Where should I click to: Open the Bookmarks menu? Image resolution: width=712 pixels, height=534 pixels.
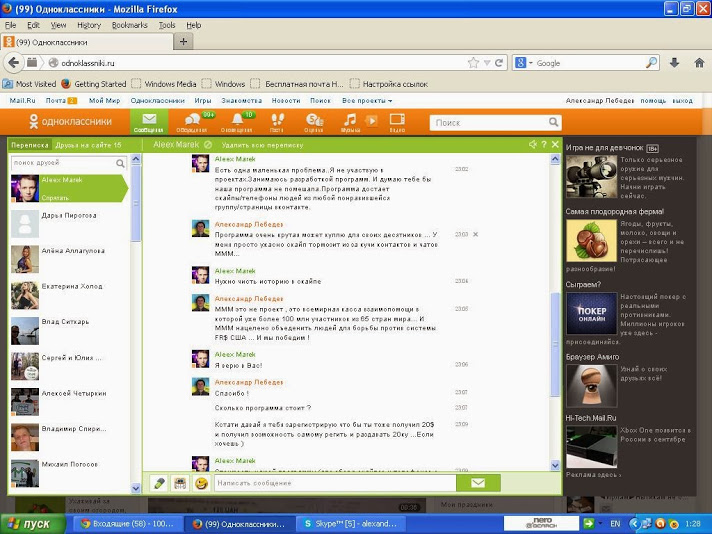tap(130, 25)
